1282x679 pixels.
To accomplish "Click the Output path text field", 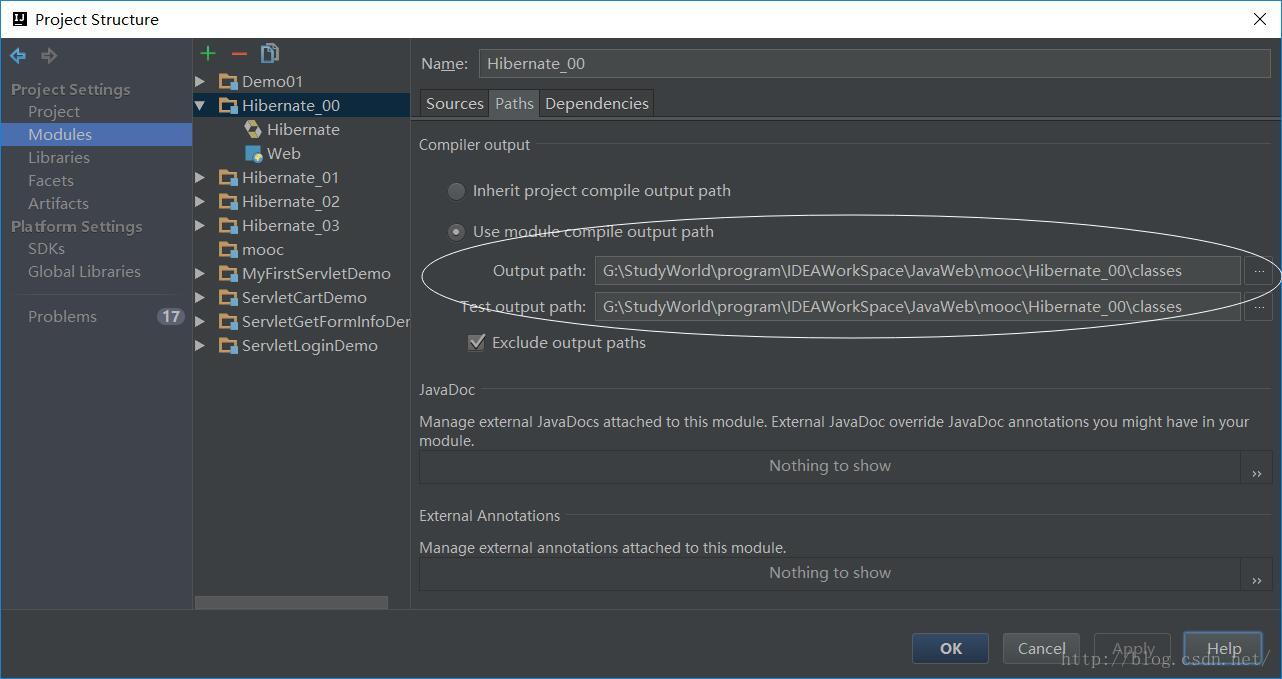I will click(917, 271).
